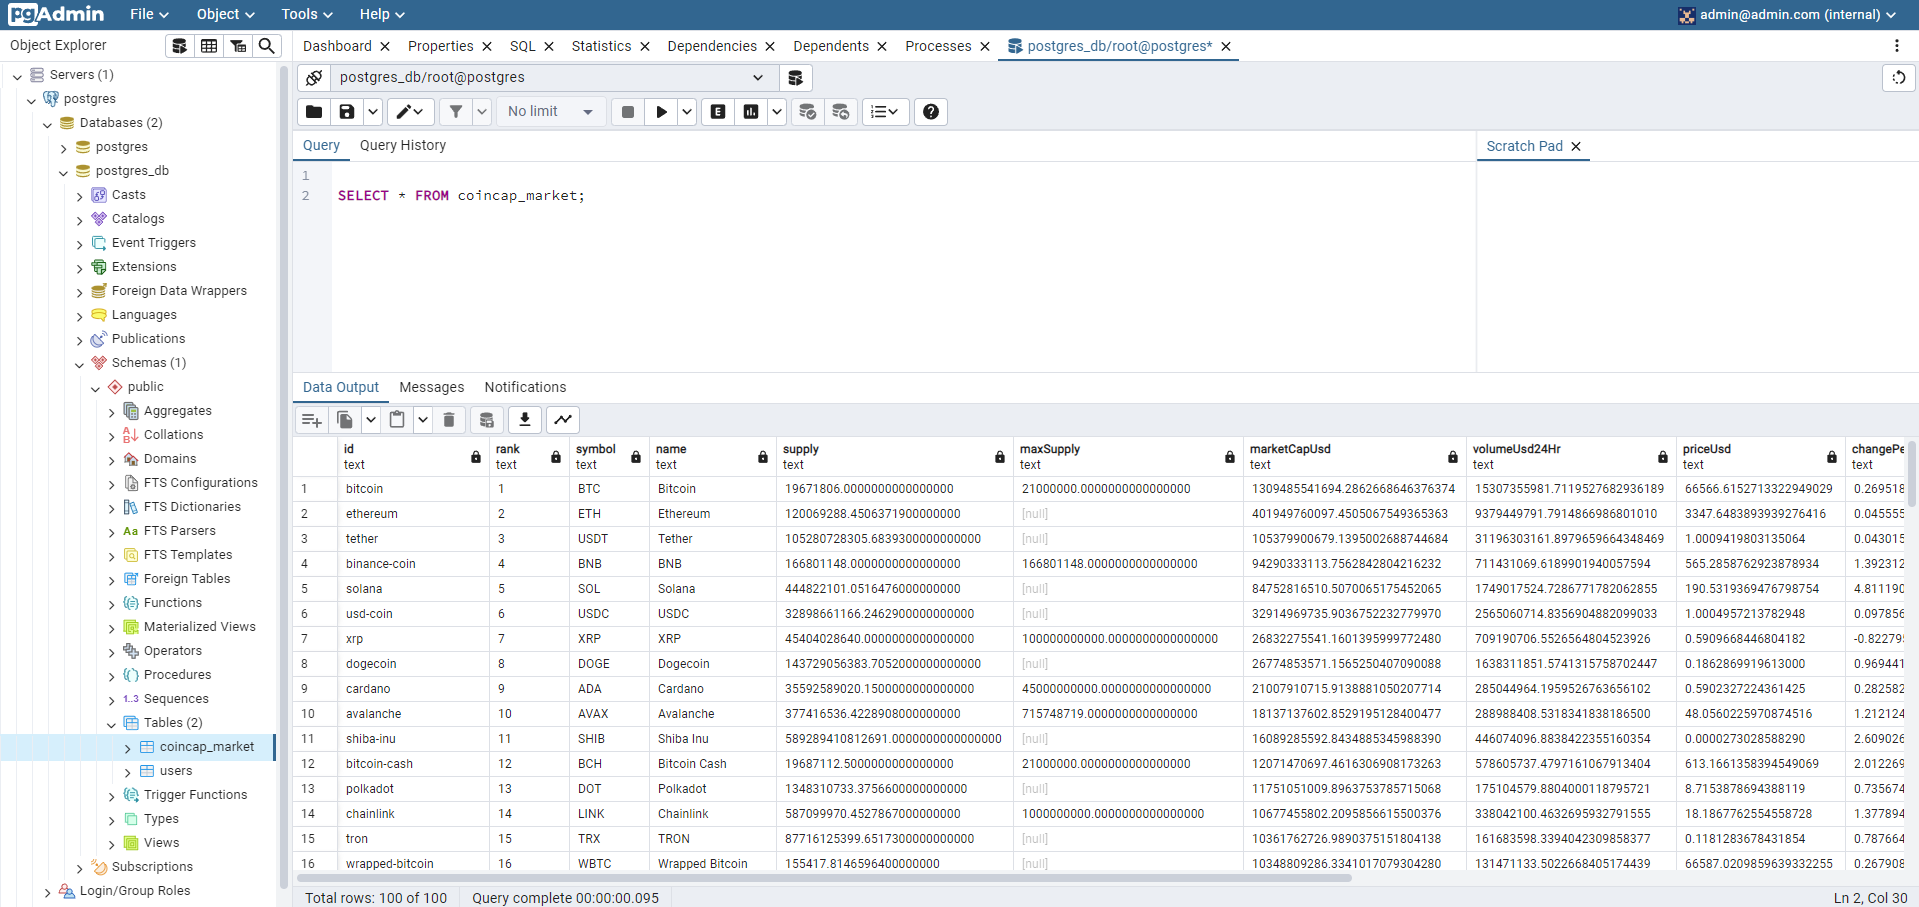This screenshot has height=907, width=1919.
Task: Open the Filter options dropdown arrow
Action: pos(482,112)
